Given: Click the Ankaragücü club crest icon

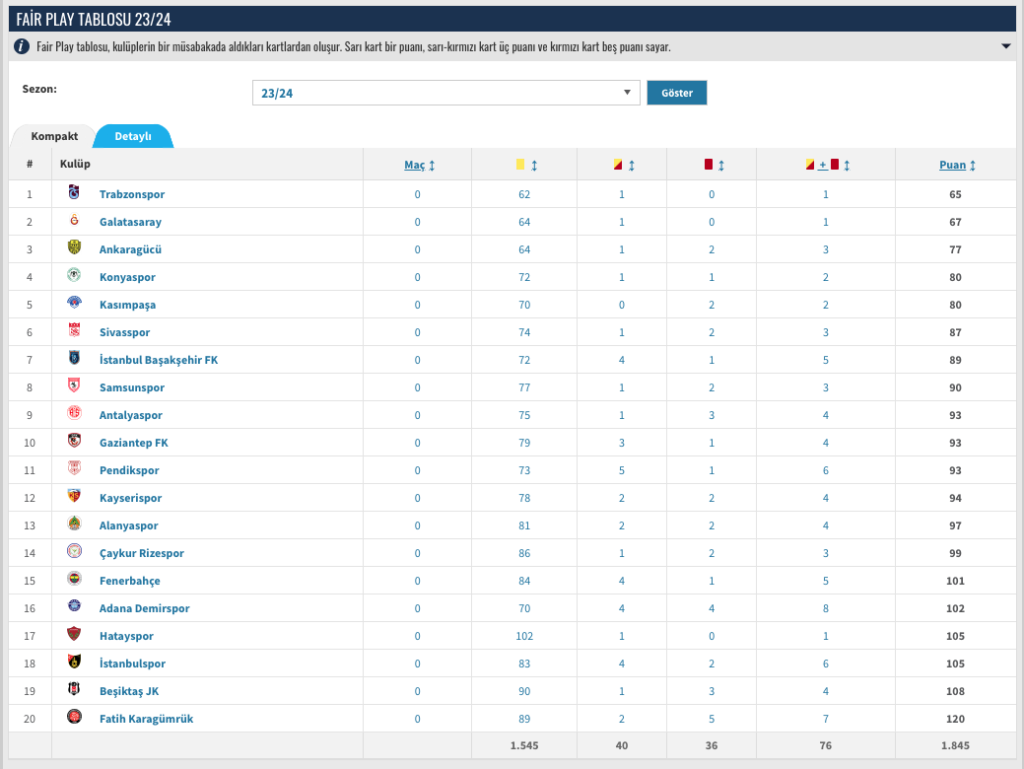Looking at the screenshot, I should click(74, 247).
